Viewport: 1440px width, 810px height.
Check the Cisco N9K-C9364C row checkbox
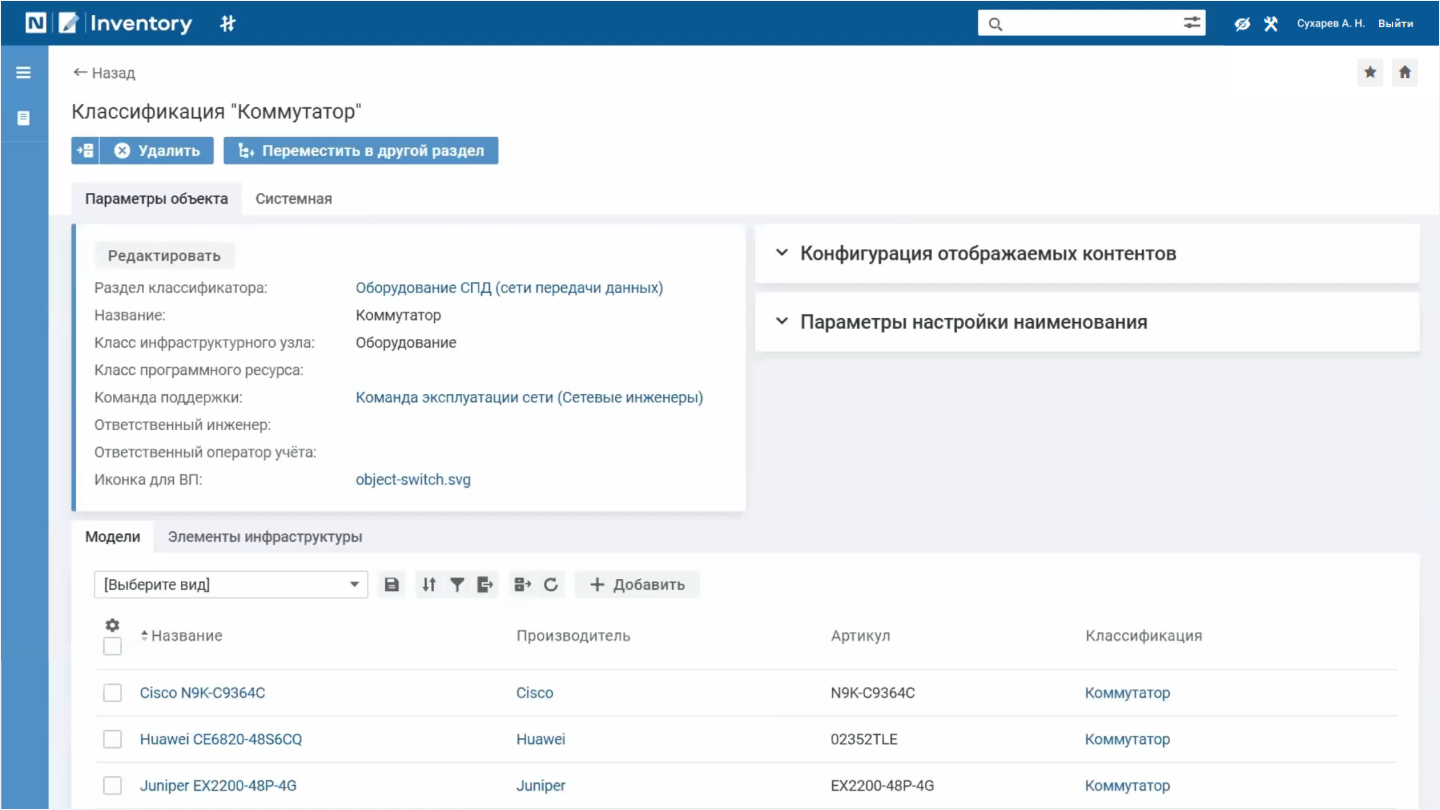pyautogui.click(x=113, y=693)
